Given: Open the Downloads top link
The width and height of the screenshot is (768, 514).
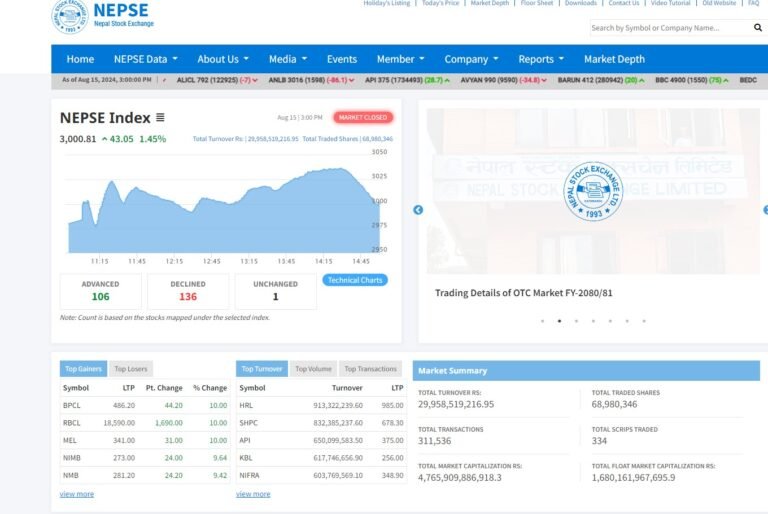Looking at the screenshot, I should click(581, 3).
